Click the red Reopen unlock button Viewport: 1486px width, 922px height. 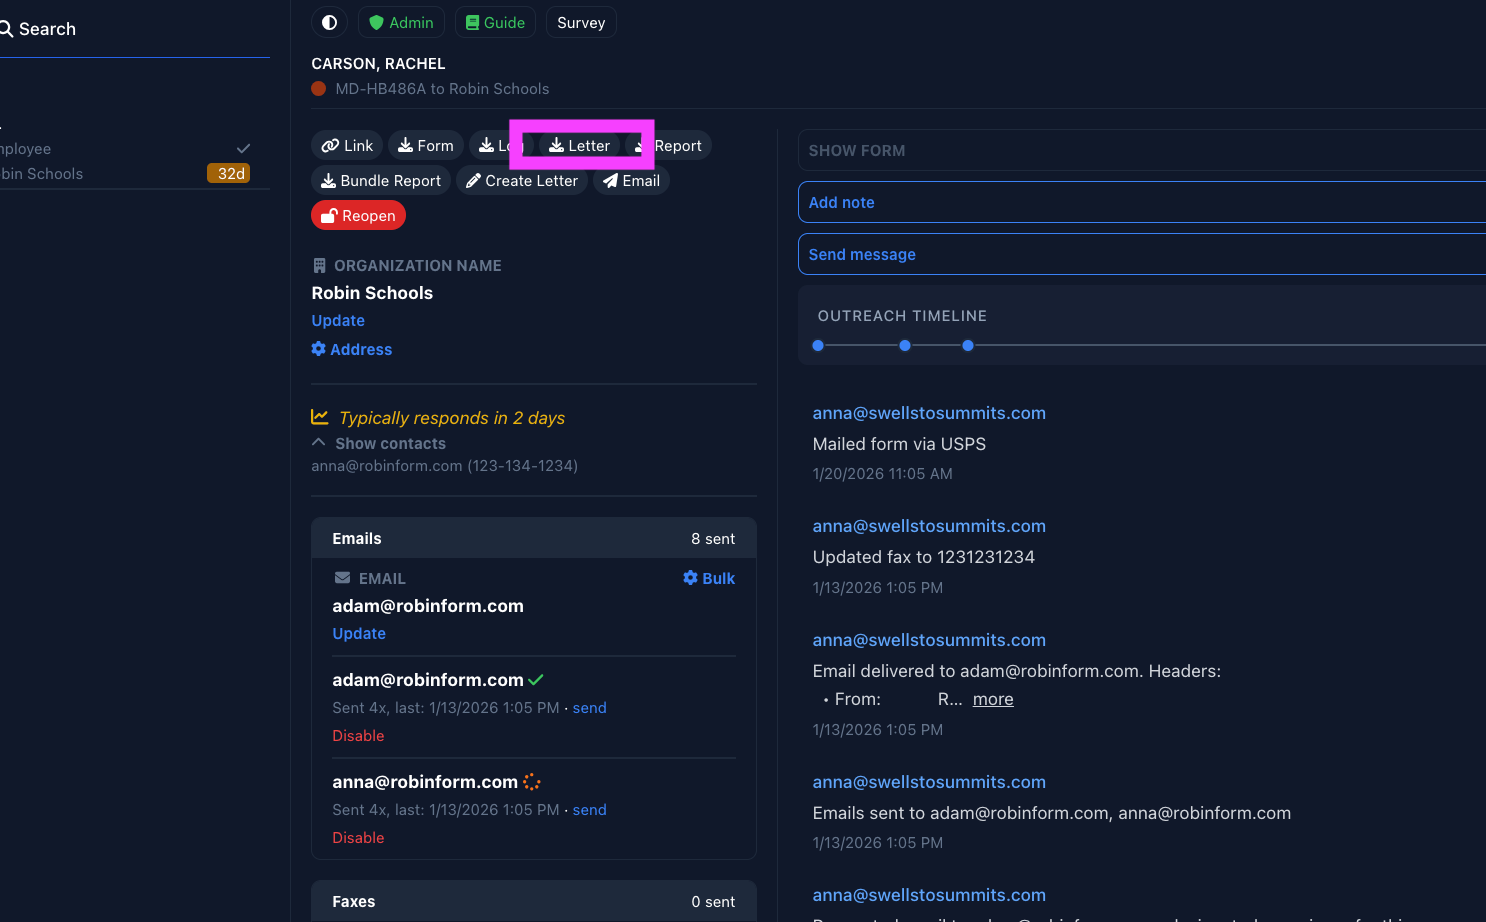click(358, 215)
